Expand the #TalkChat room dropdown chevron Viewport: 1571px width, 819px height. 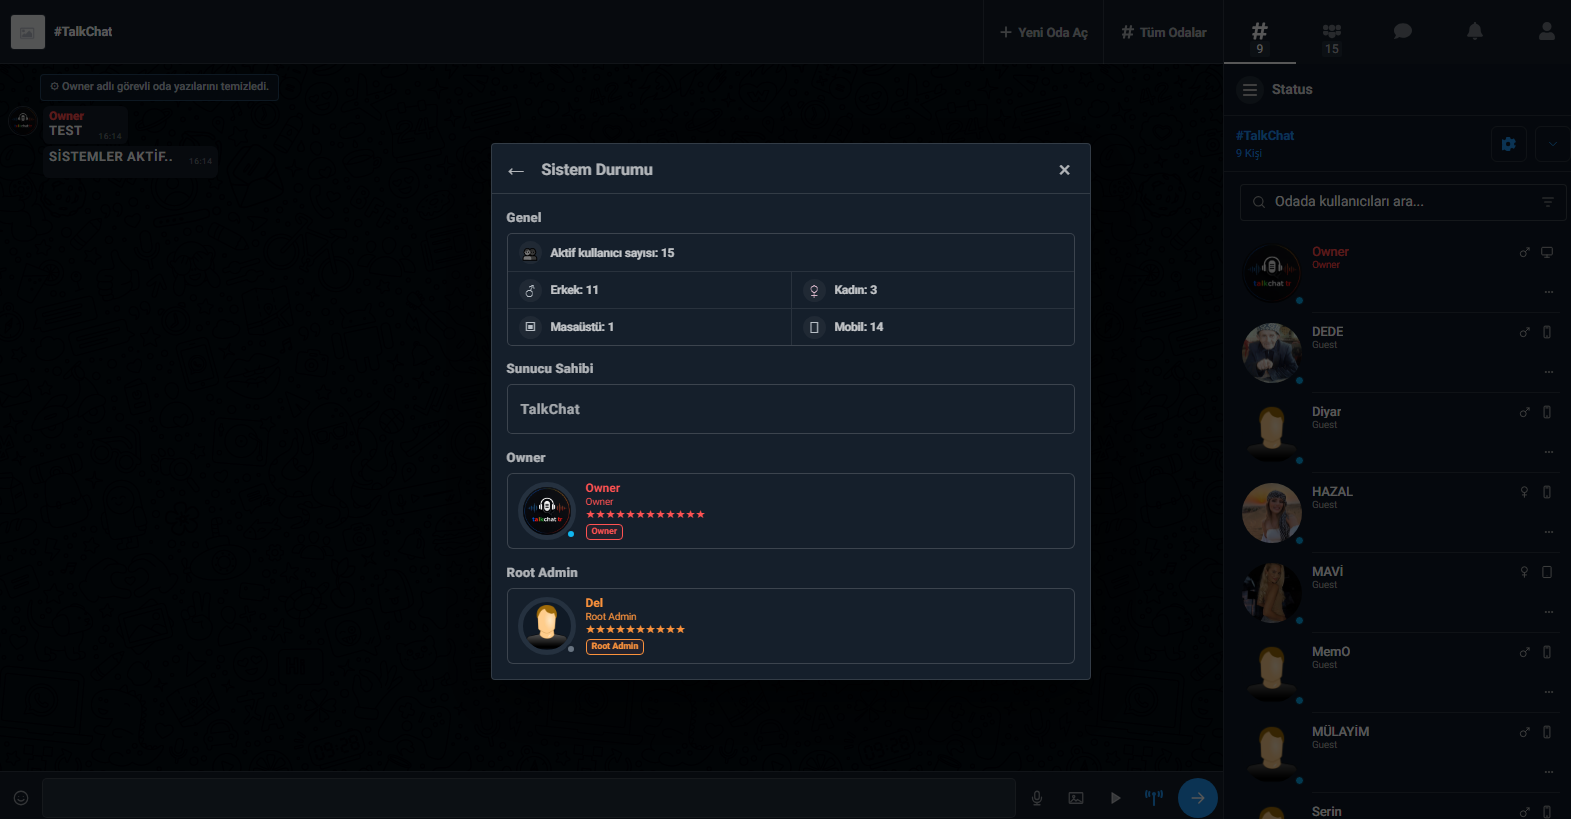click(x=1552, y=144)
